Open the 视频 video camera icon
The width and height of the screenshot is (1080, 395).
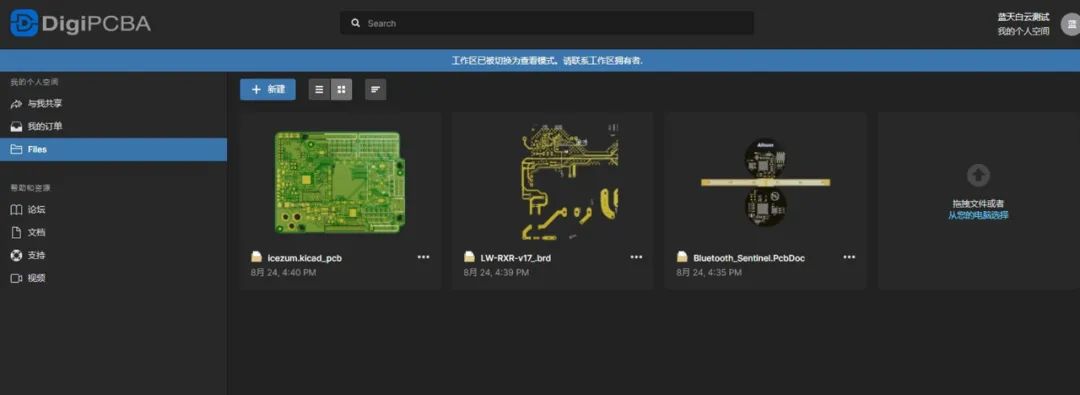pyautogui.click(x=17, y=278)
